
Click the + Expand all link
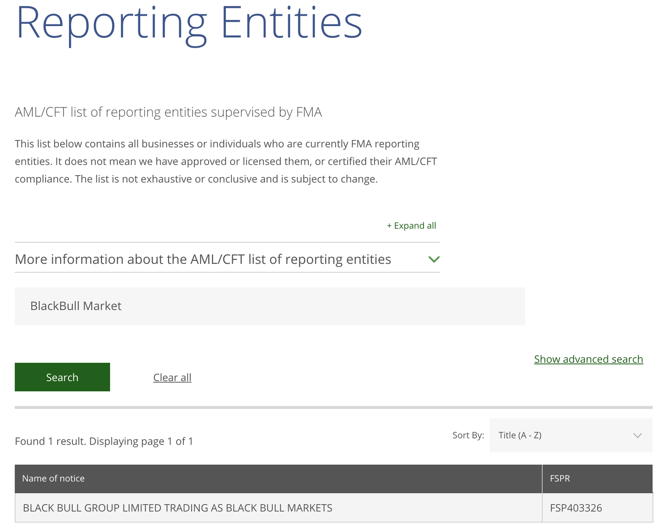coord(412,226)
